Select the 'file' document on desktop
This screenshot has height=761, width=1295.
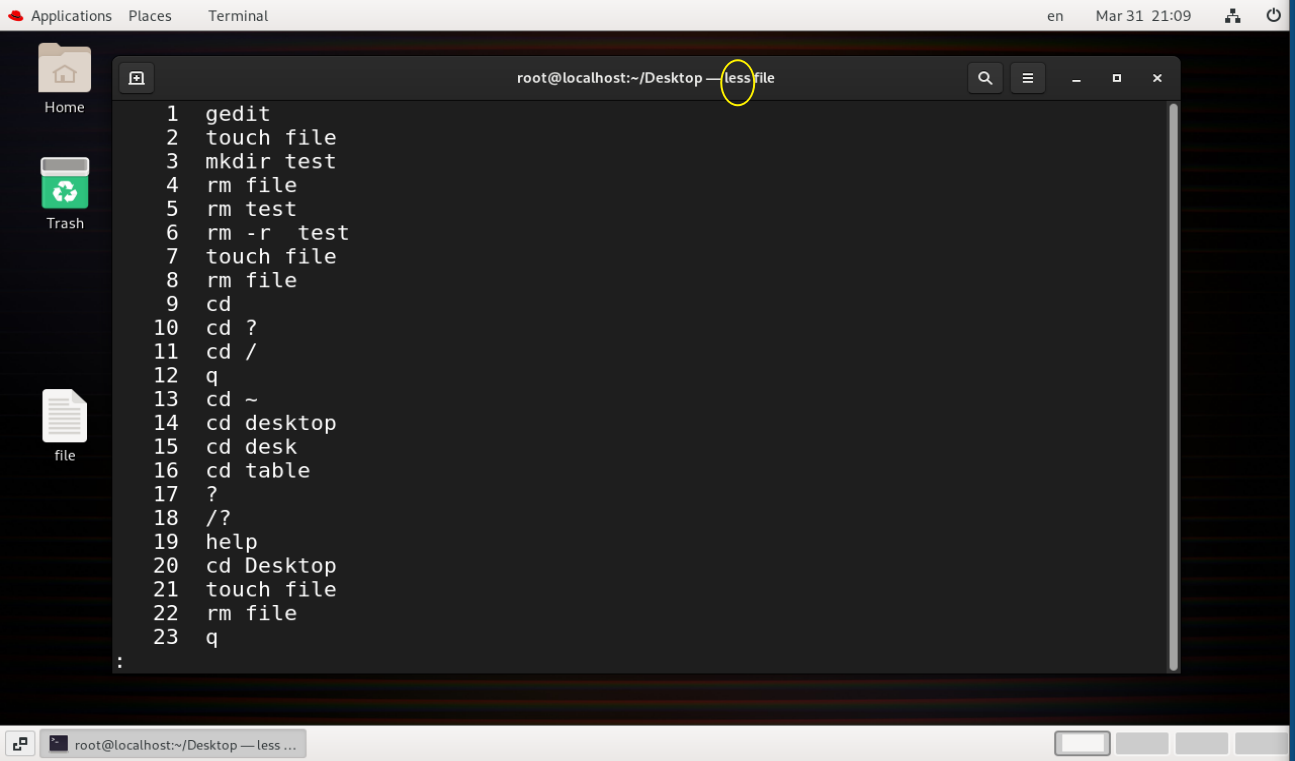coord(65,426)
